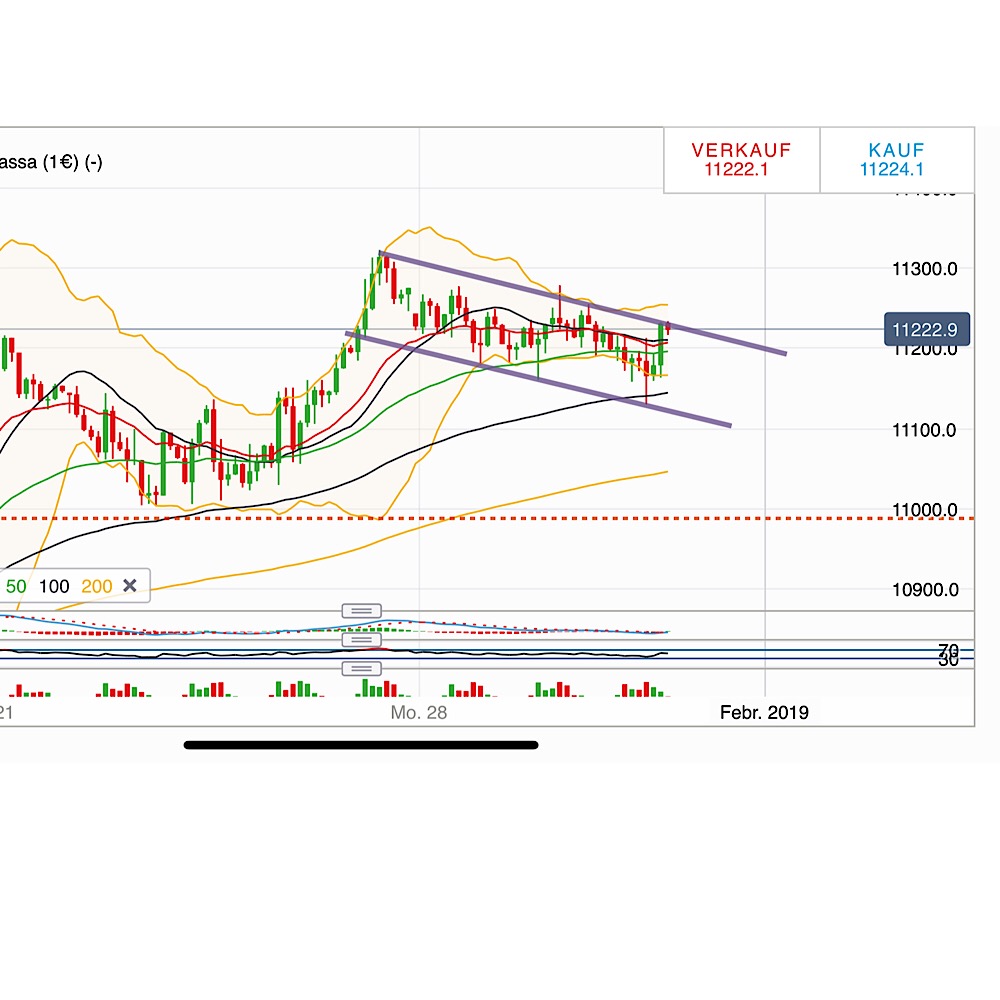Viewport: 1000px width, 1000px height.
Task: Tap the red VERKAUF sell button
Action: pyautogui.click(x=740, y=160)
